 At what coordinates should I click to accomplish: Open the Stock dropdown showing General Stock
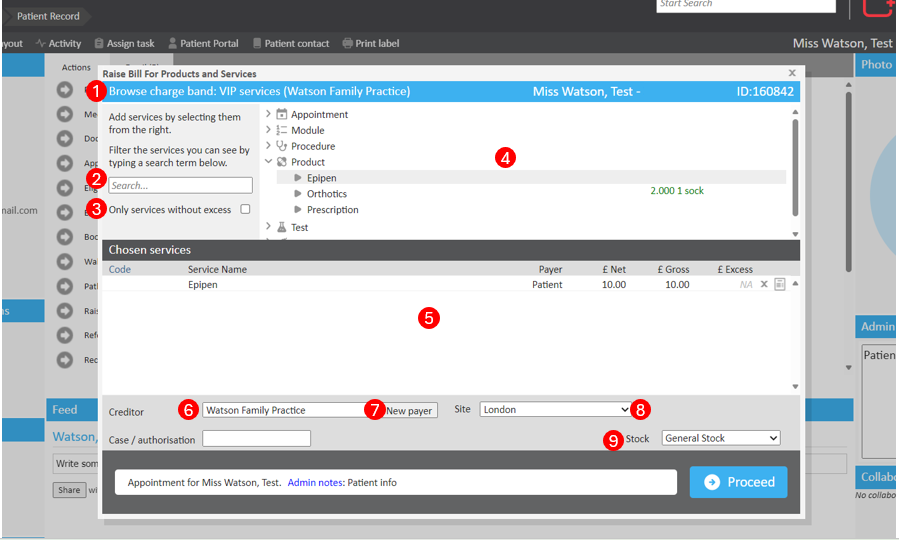click(x=720, y=438)
